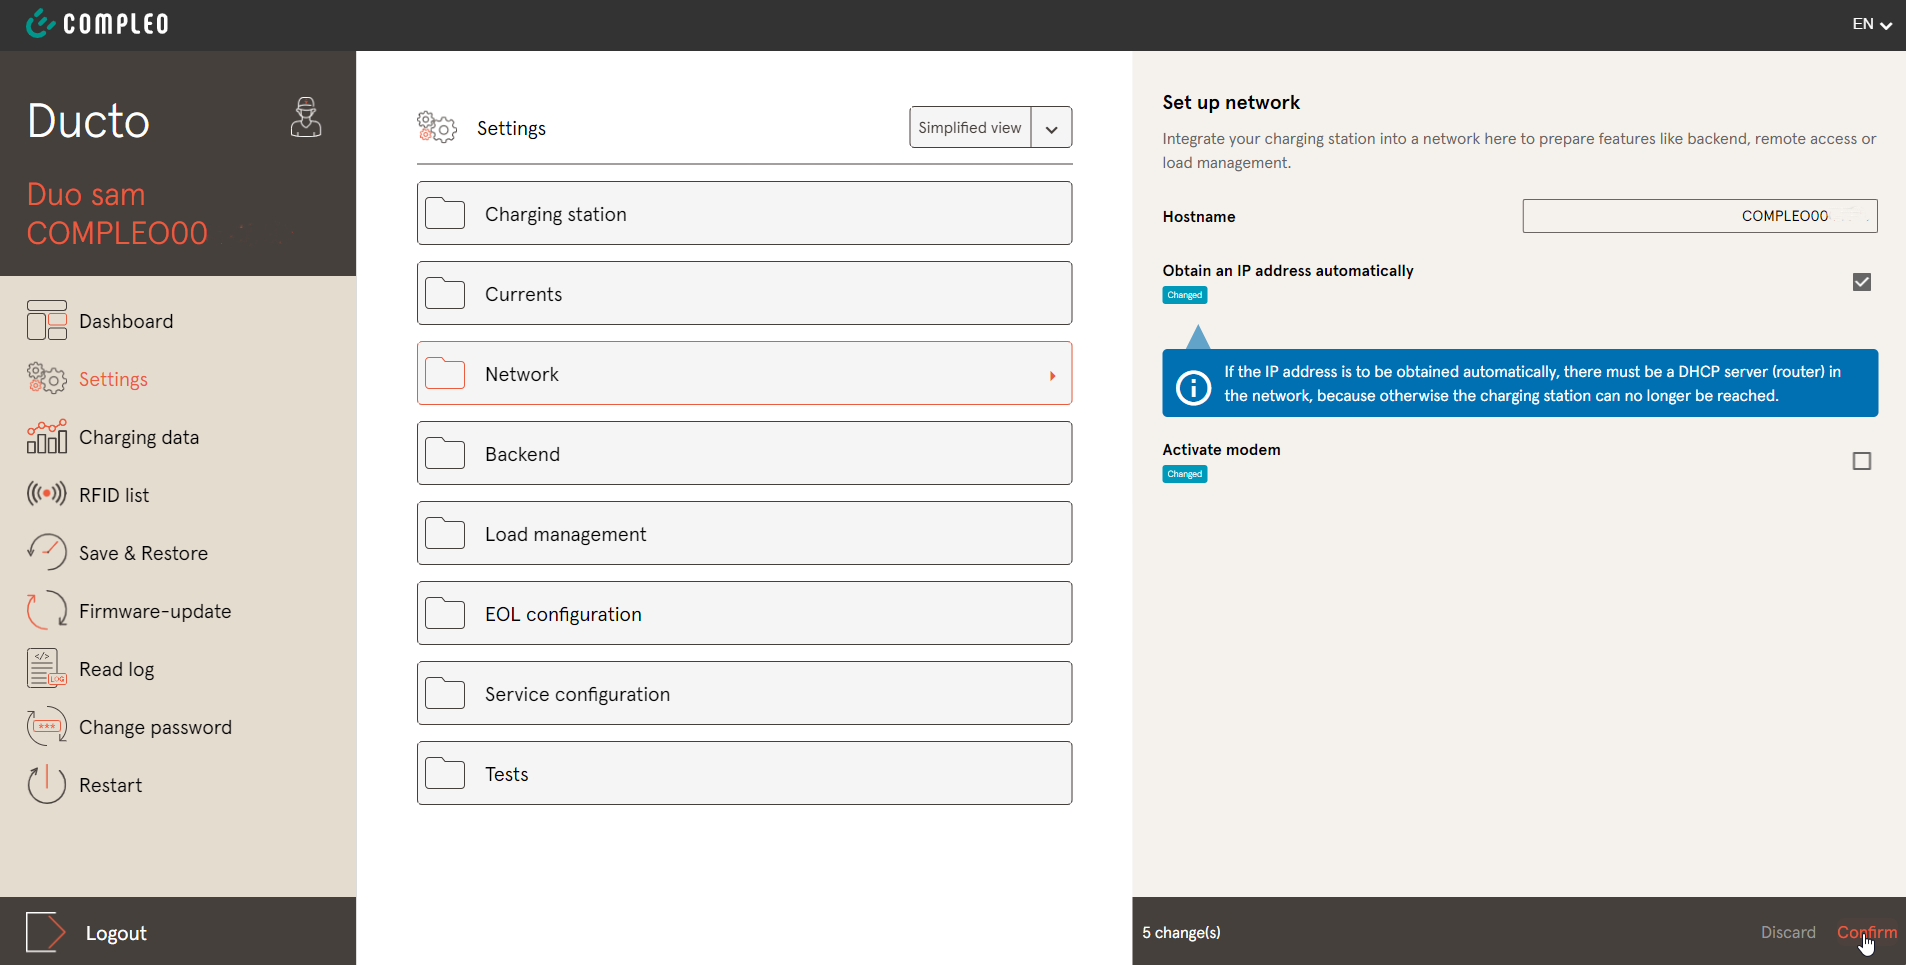
Task: Click the Change password icon
Action: (47, 727)
